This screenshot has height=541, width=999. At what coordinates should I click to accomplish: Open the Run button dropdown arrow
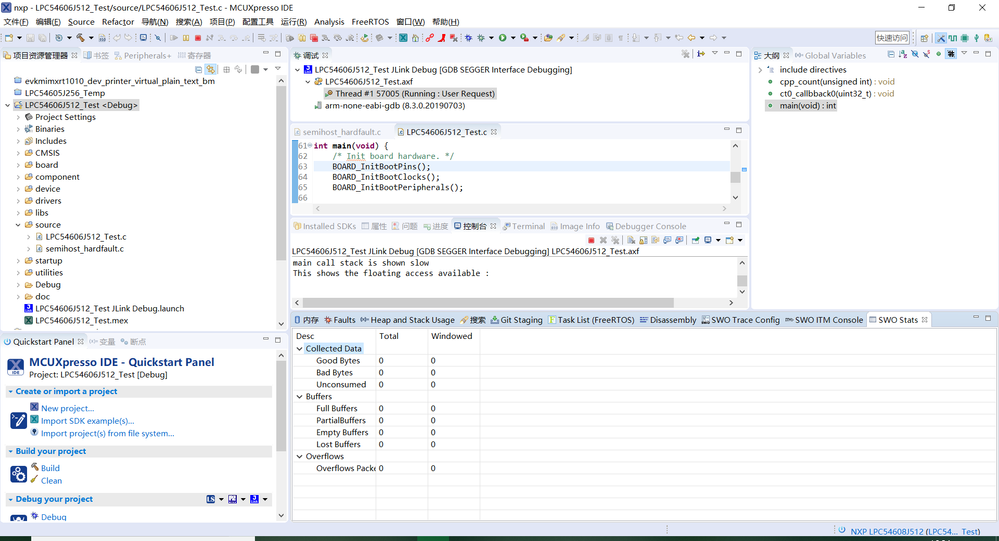click(513, 38)
